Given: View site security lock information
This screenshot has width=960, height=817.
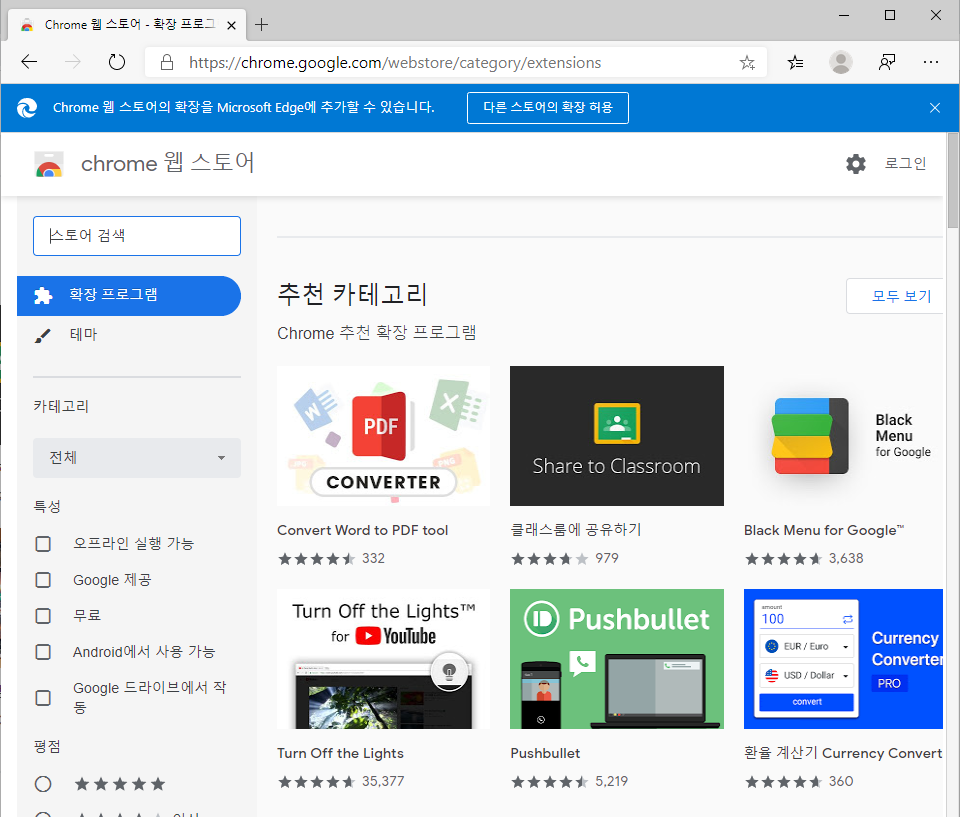Looking at the screenshot, I should point(167,62).
